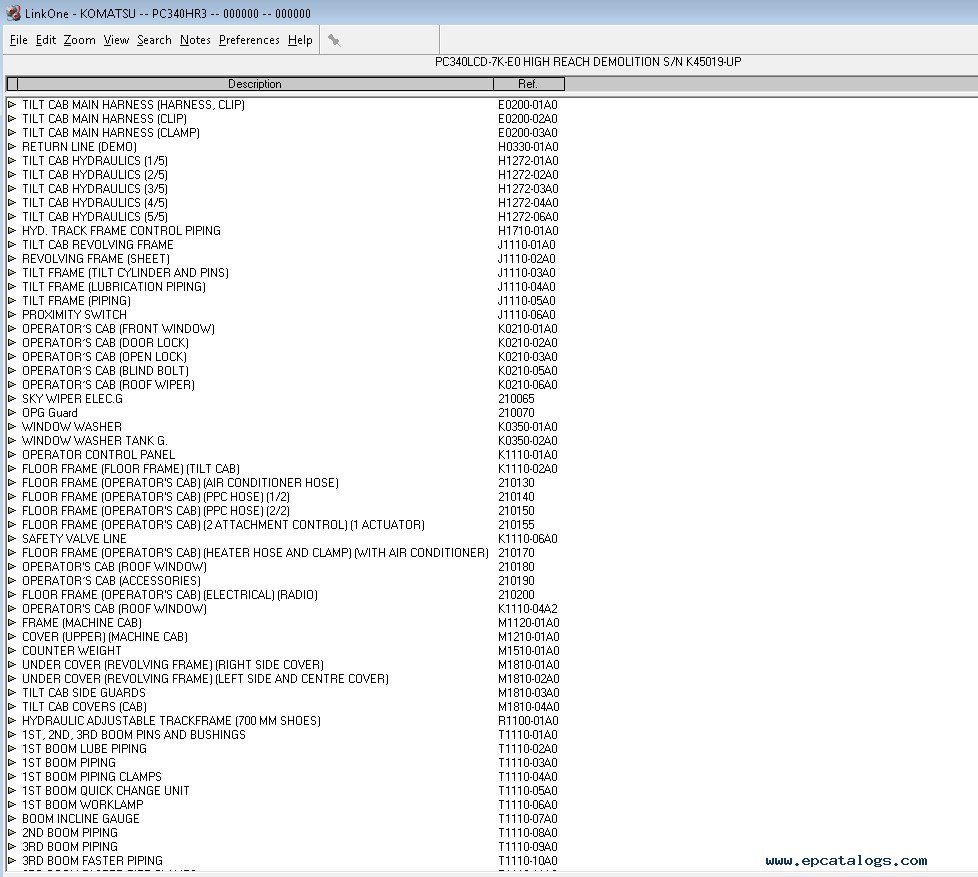Select OPERATOR'S CAB (BLIND BOLT) entry
The width and height of the screenshot is (978, 877).
pyautogui.click(x=105, y=371)
